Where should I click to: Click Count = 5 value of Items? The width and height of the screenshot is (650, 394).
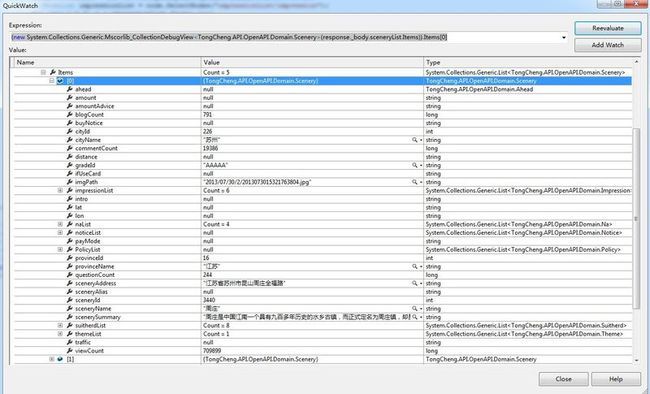[x=216, y=72]
